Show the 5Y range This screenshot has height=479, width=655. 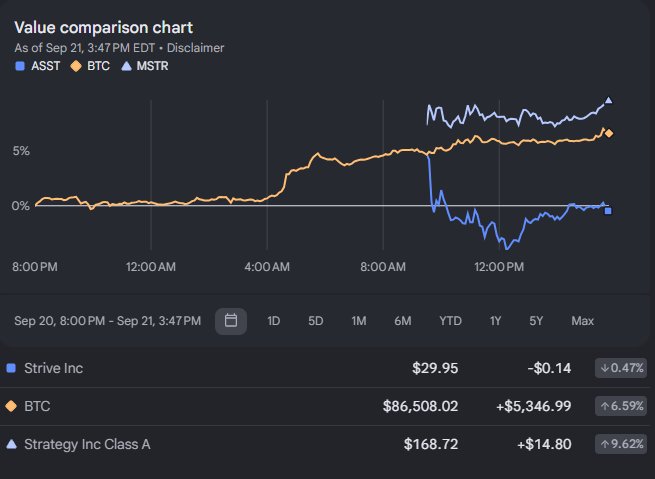536,321
